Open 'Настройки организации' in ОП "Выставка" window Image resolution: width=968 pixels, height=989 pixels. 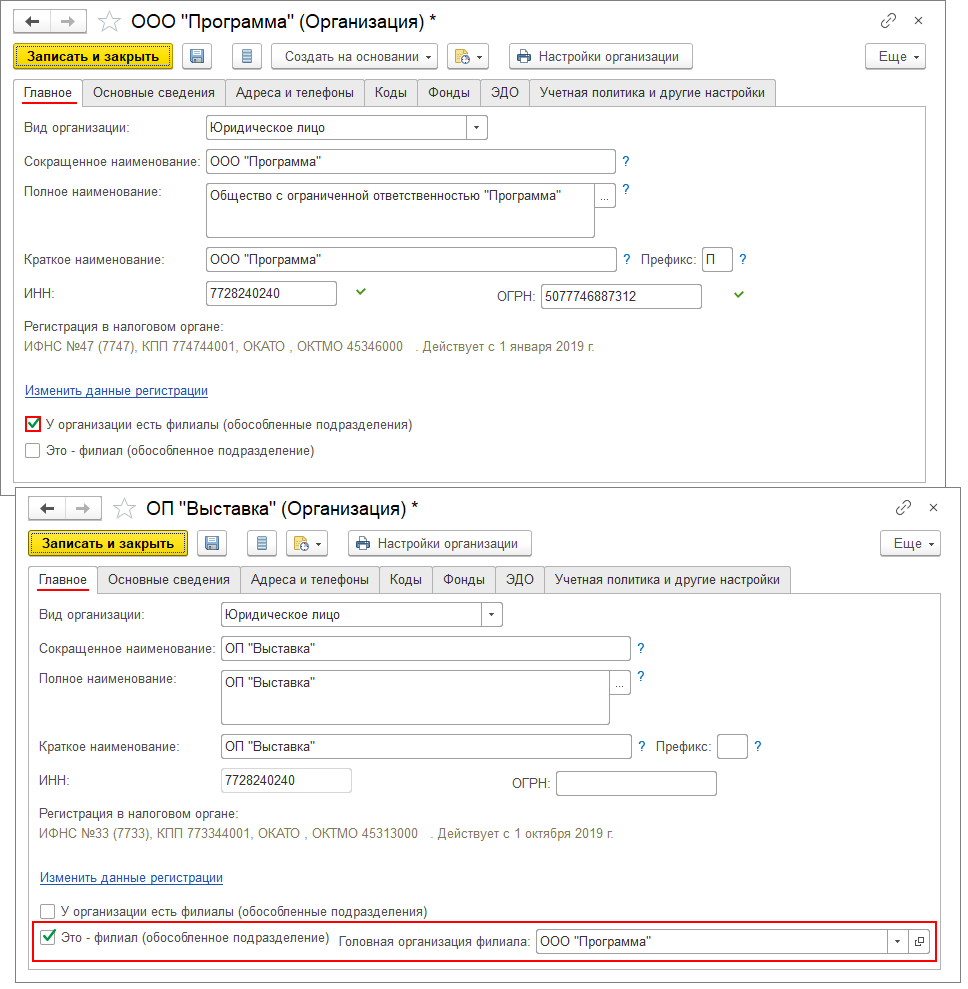coord(440,544)
